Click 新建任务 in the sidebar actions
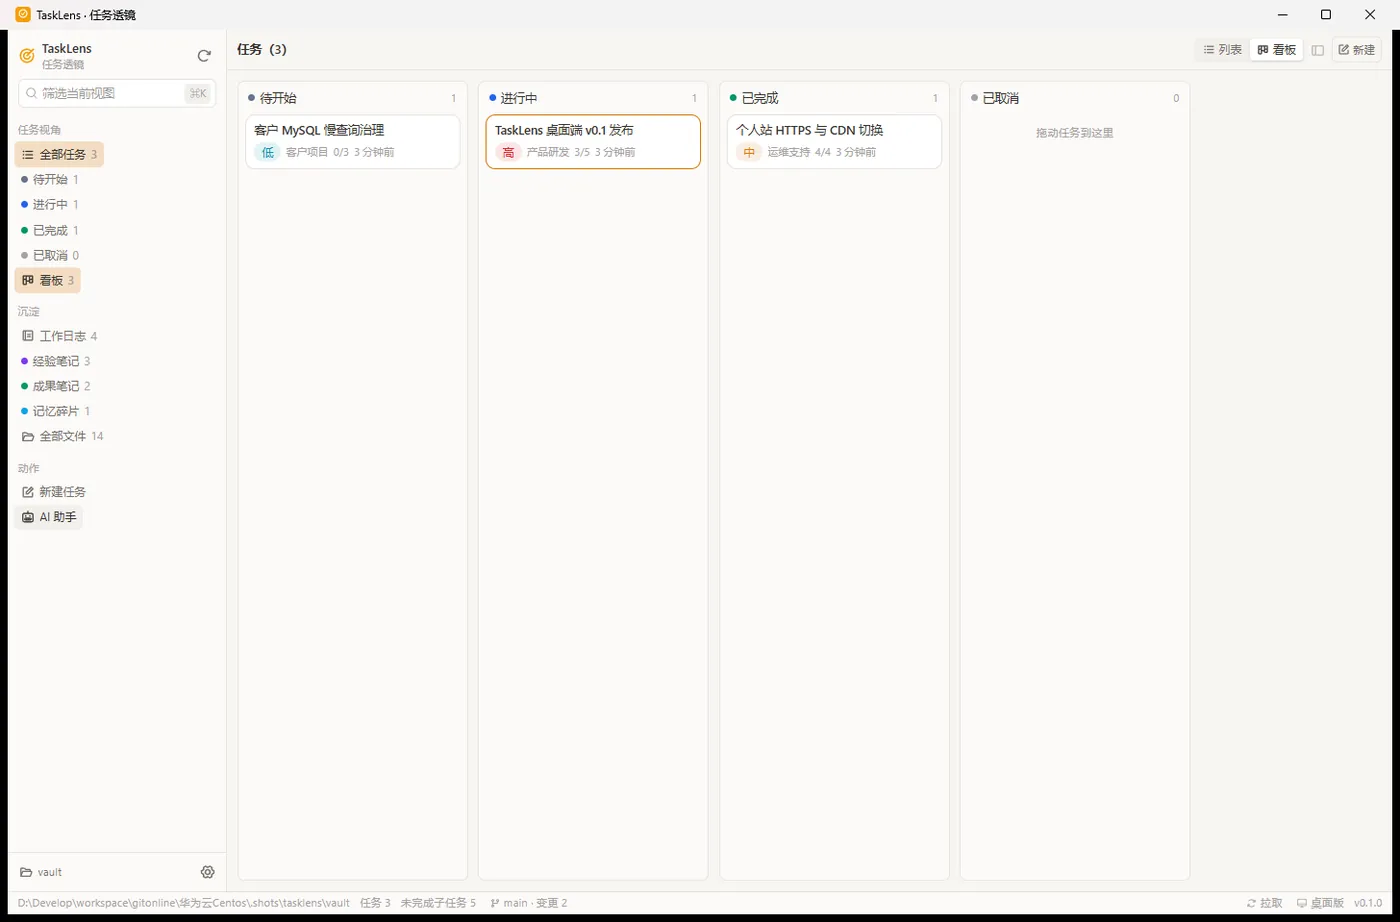This screenshot has height=922, width=1400. tap(54, 492)
